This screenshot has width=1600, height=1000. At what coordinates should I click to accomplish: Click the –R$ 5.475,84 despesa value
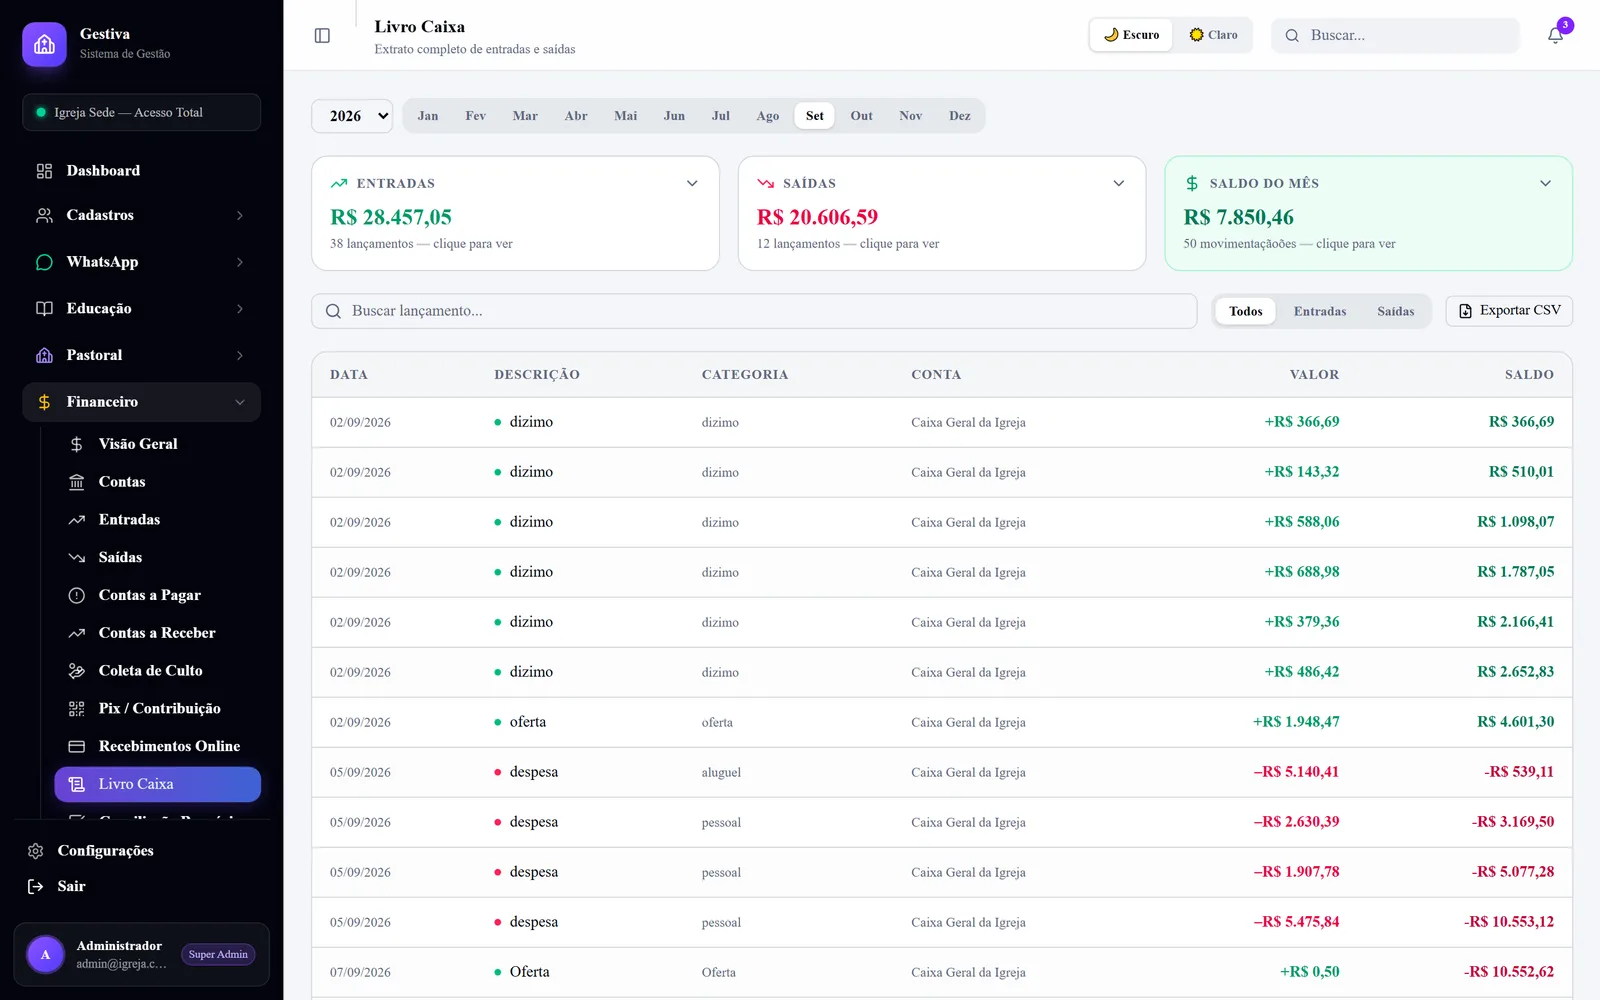tap(1296, 922)
